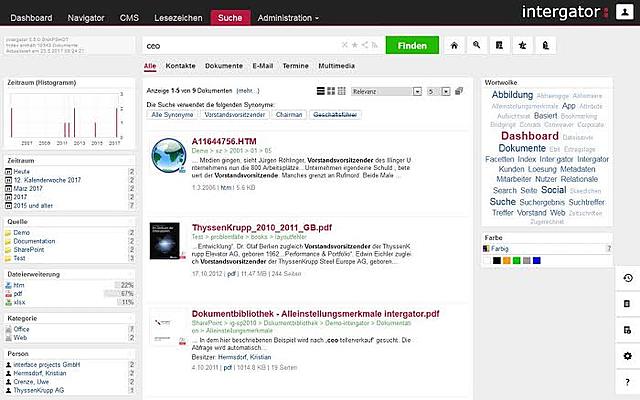Open the Relevanz sort dropdown
The width and height of the screenshot is (640, 400).
click(x=386, y=91)
